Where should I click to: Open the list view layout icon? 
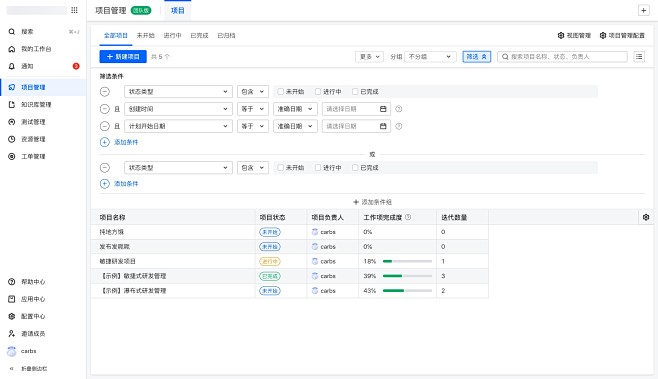point(639,56)
